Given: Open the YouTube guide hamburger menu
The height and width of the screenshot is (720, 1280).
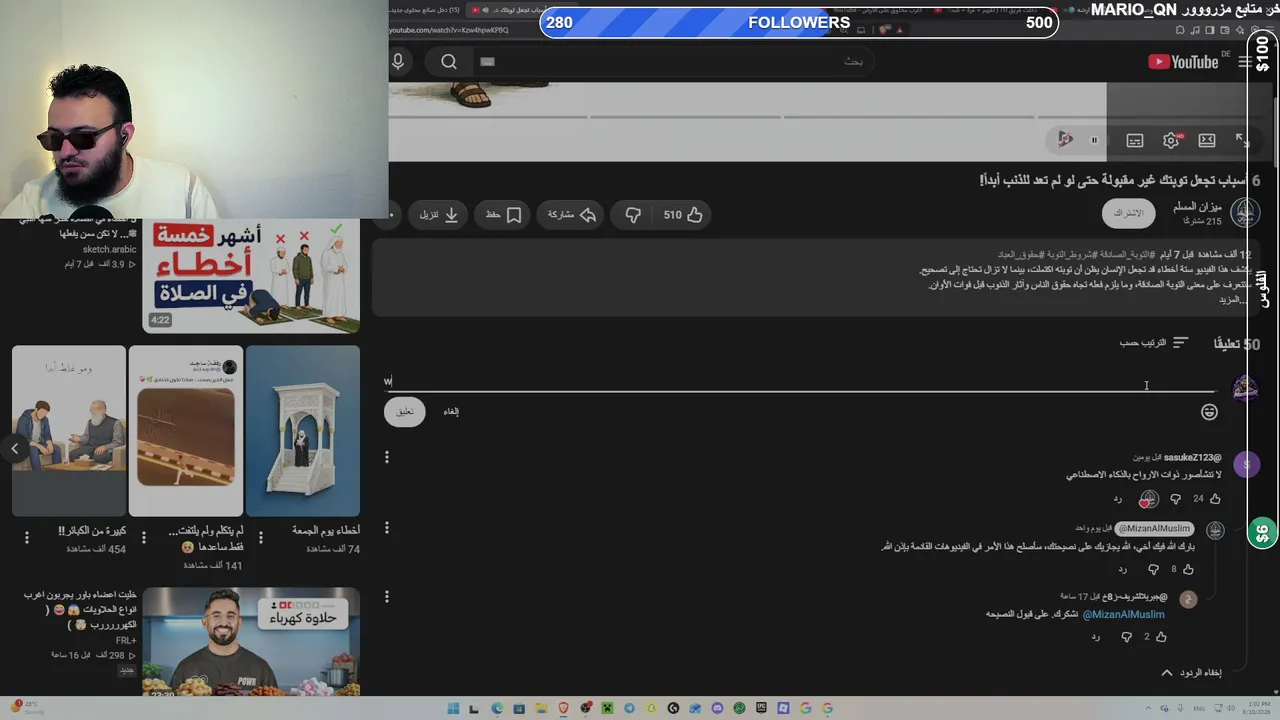Looking at the screenshot, I should (x=1245, y=62).
